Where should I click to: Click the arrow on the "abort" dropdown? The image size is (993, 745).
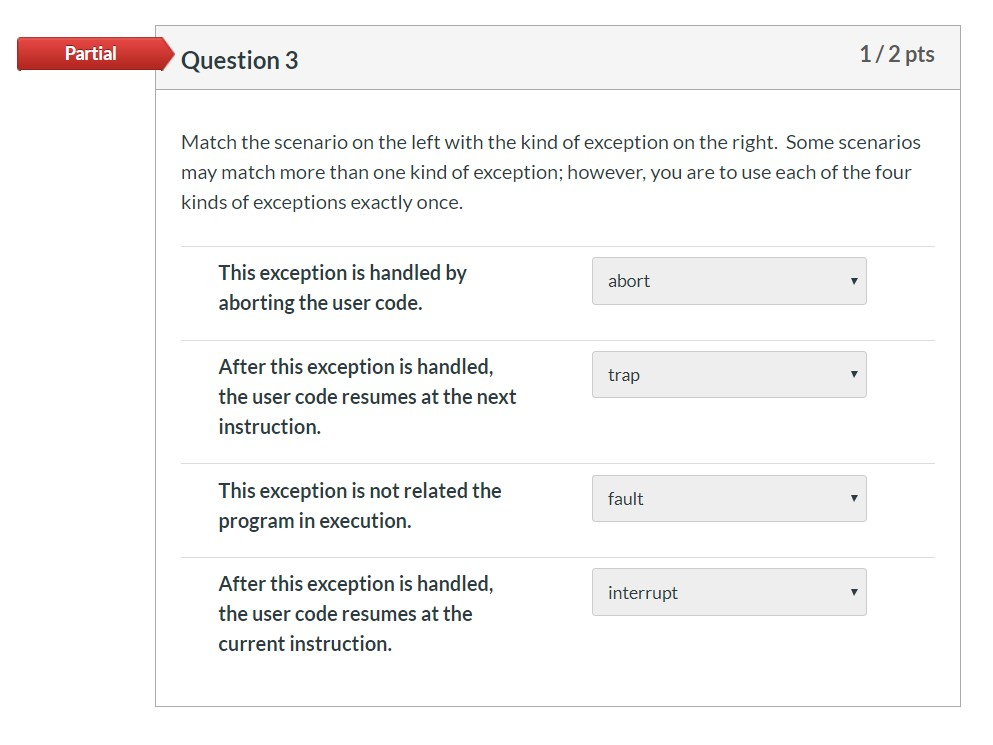click(x=854, y=281)
